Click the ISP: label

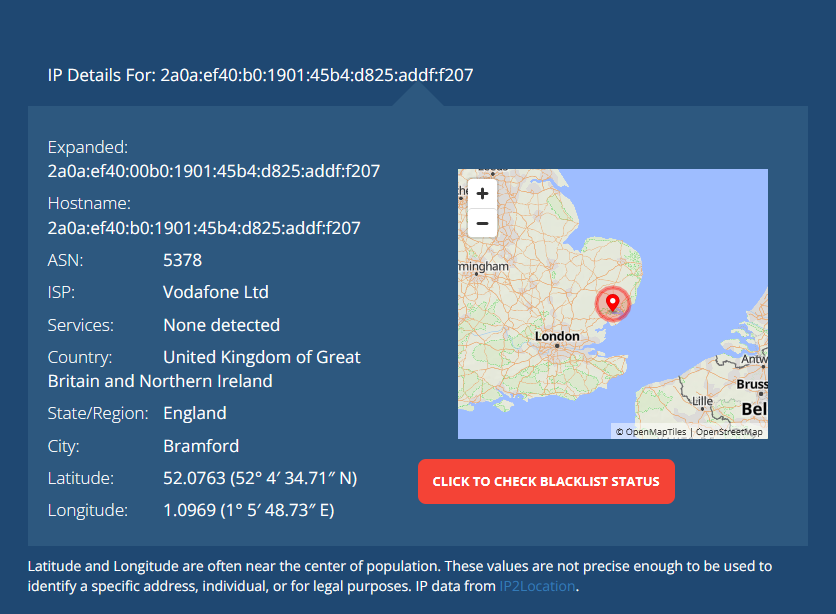(61, 292)
